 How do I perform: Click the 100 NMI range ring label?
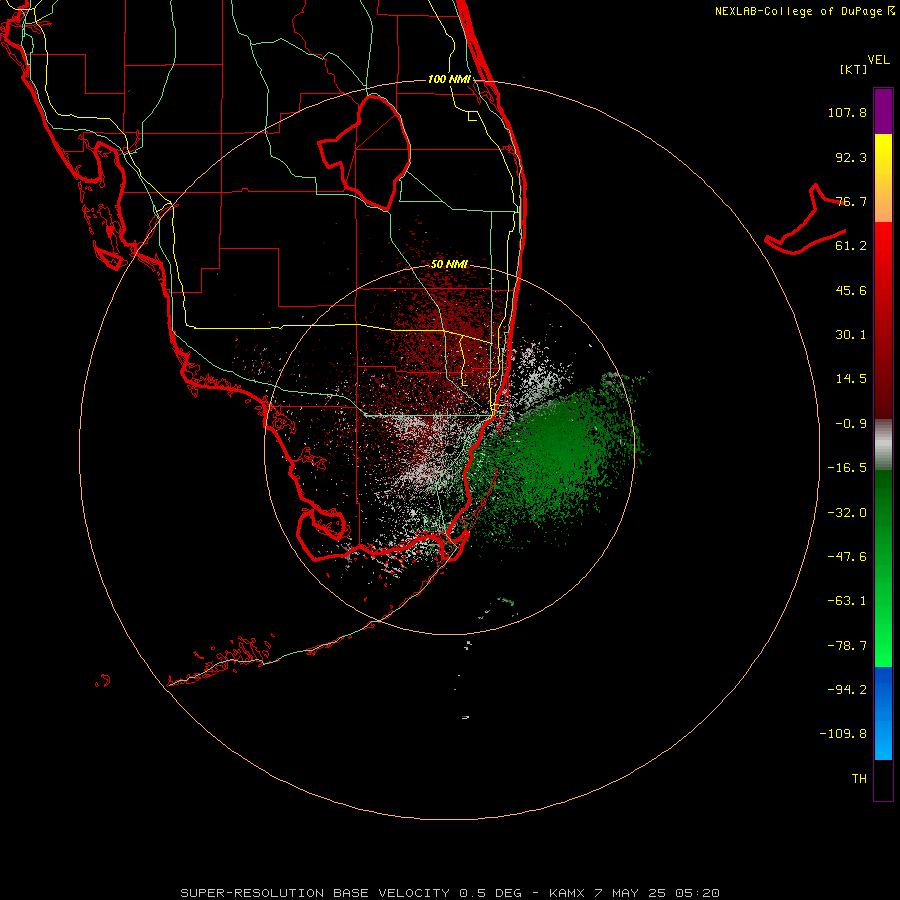449,79
